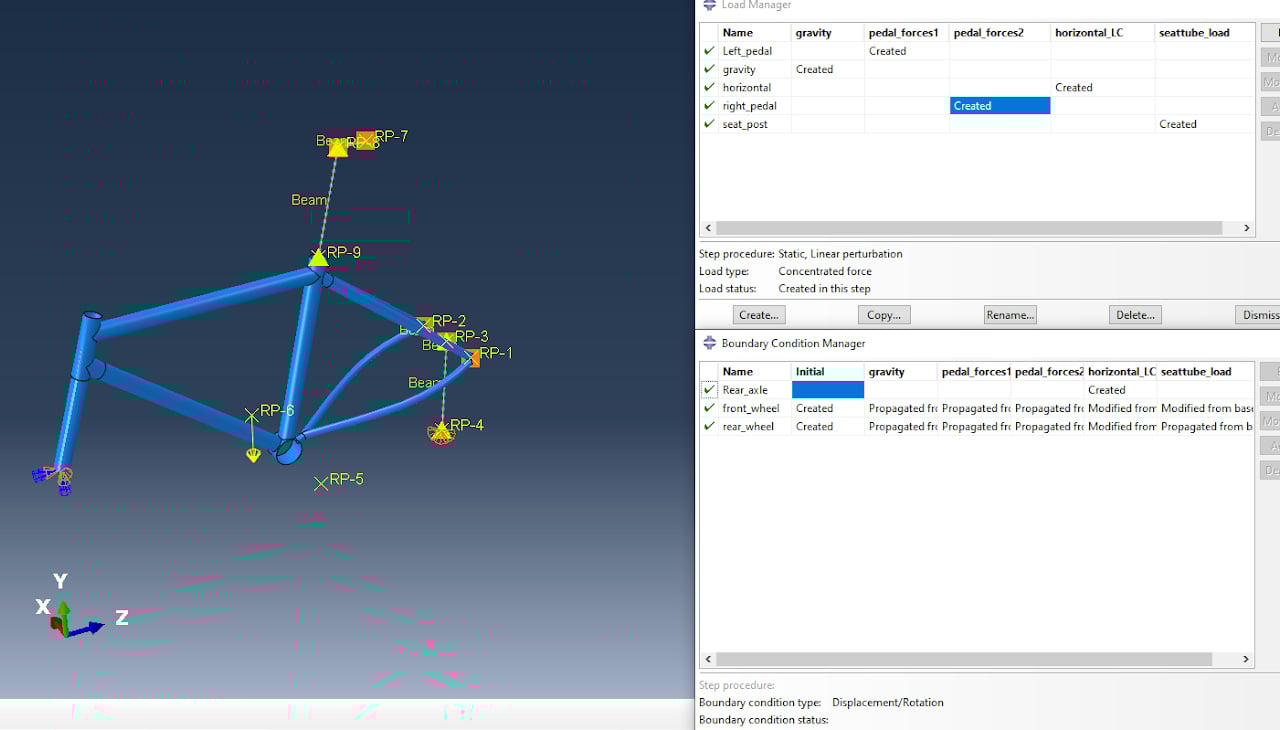Screen dimensions: 1280x730
Task: Click the Load Manager title icon
Action: (x=709, y=5)
